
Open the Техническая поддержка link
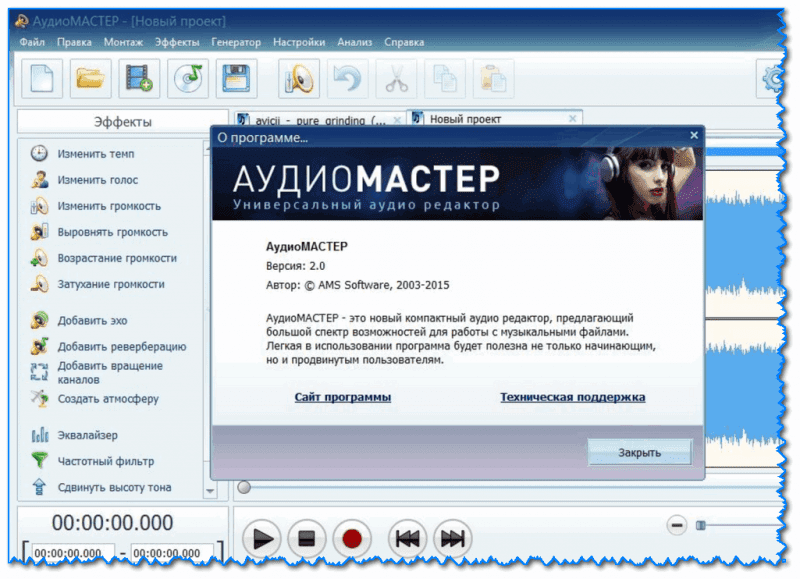(572, 397)
